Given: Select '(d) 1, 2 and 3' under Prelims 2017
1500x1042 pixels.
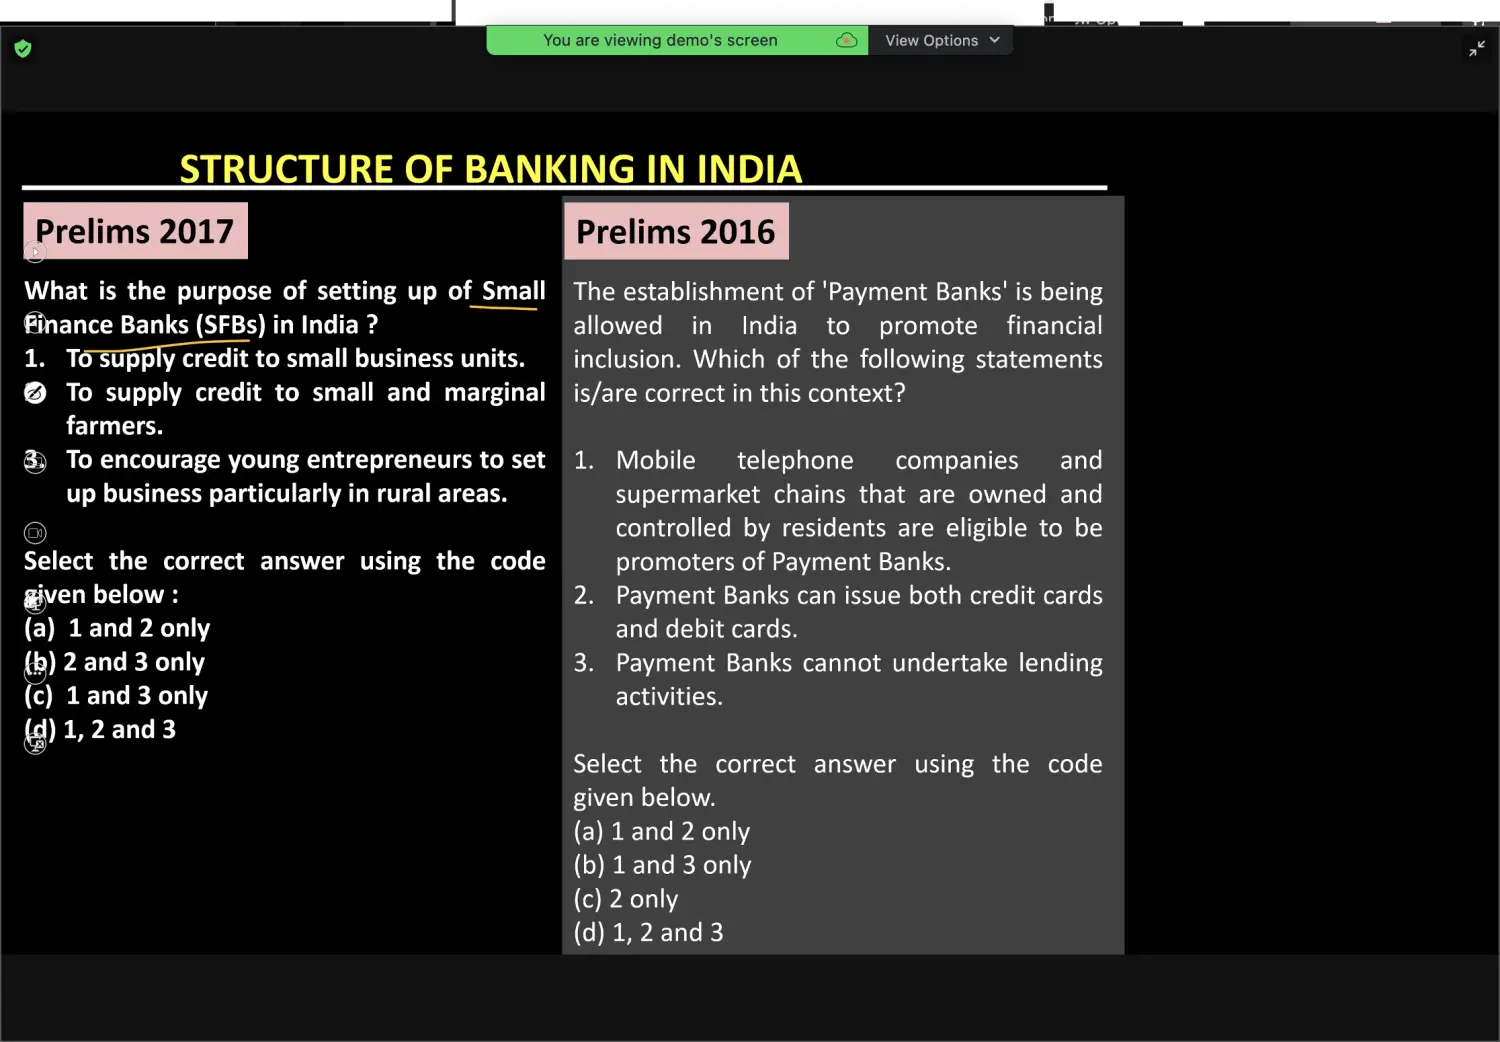Looking at the screenshot, I should click(x=100, y=730).
